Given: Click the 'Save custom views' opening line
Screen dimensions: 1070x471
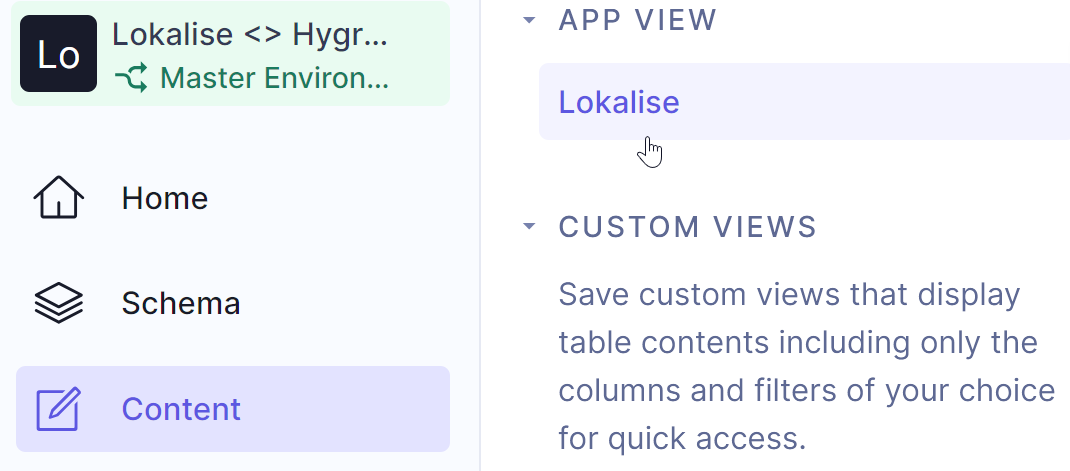Looking at the screenshot, I should pyautogui.click(x=789, y=295).
